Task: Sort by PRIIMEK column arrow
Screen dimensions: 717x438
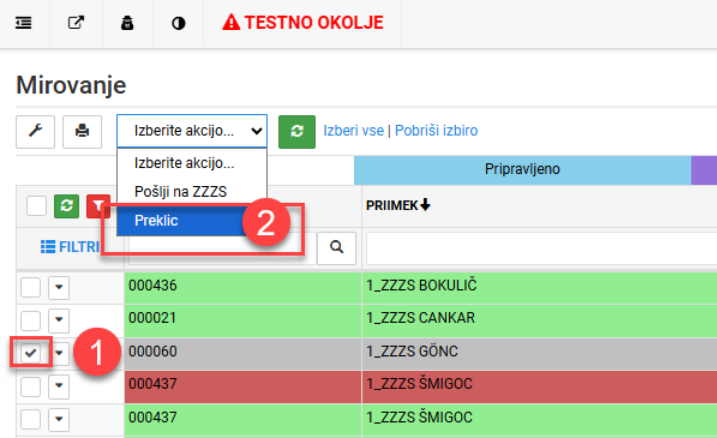Action: click(425, 205)
